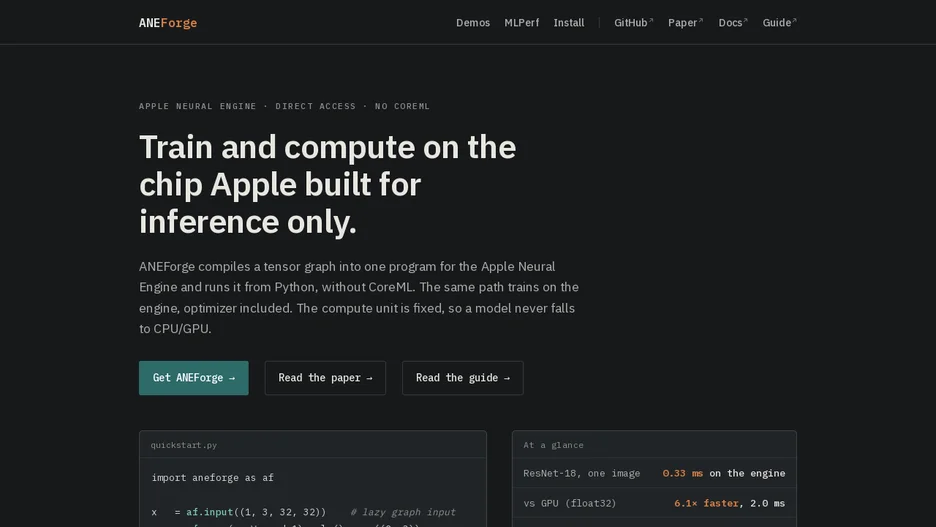Screen dimensions: 936x527
Task: Click the 'Train and compute' headline
Action: [328, 184]
